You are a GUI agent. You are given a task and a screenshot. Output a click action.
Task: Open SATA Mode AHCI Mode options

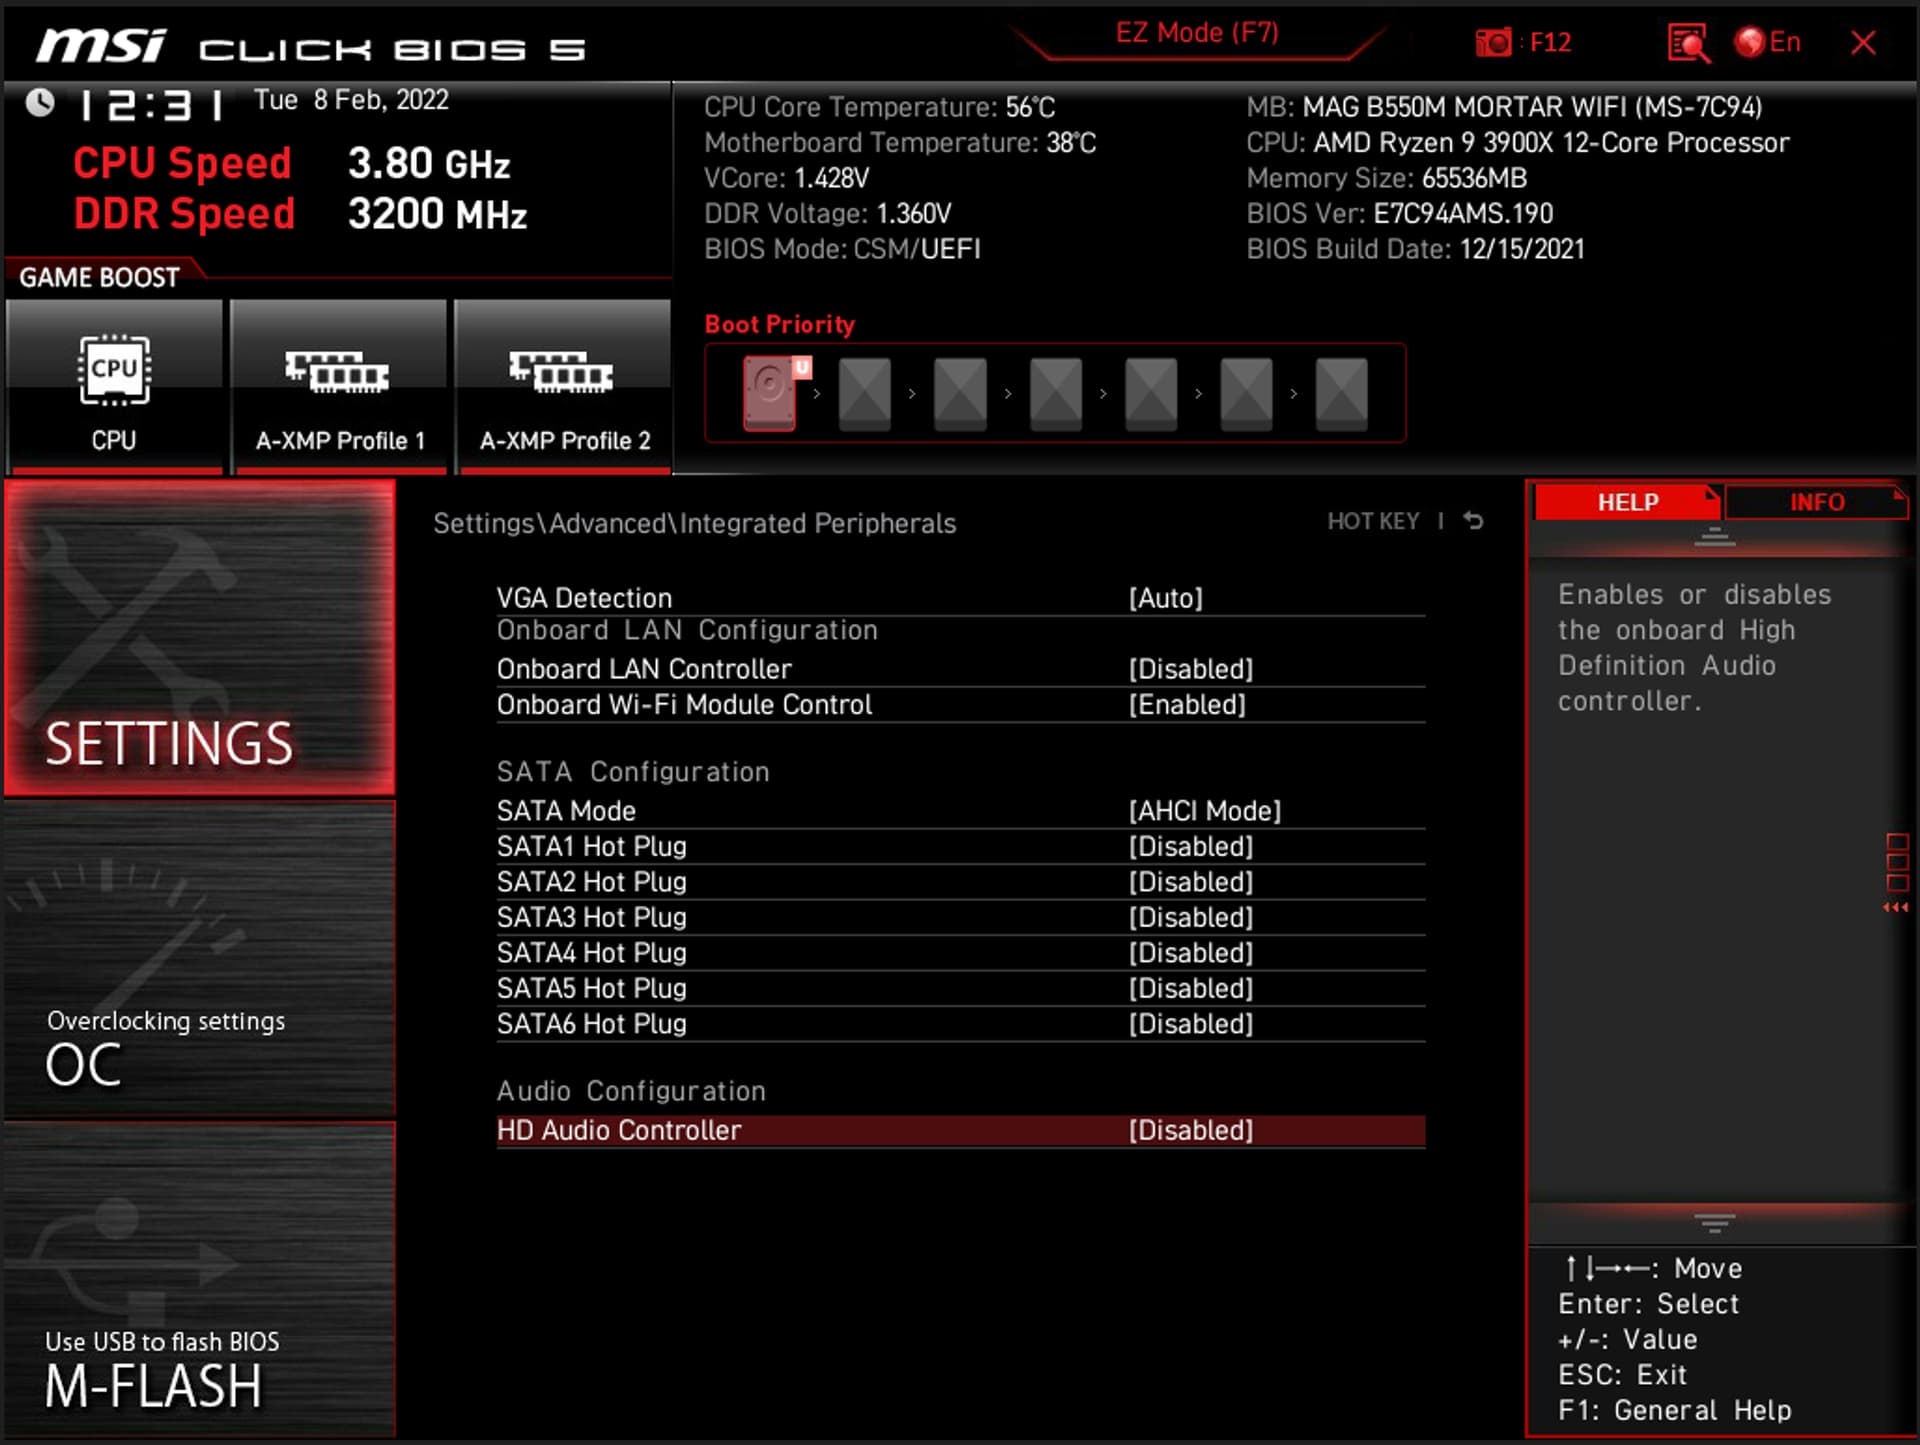click(1204, 811)
